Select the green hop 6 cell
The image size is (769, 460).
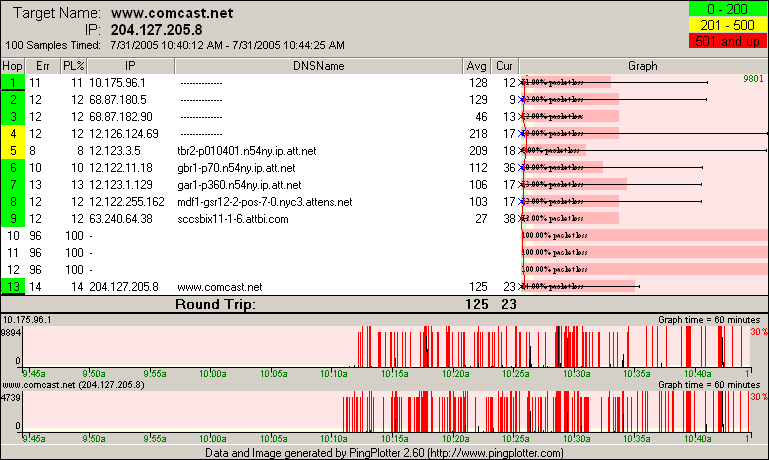click(x=13, y=168)
